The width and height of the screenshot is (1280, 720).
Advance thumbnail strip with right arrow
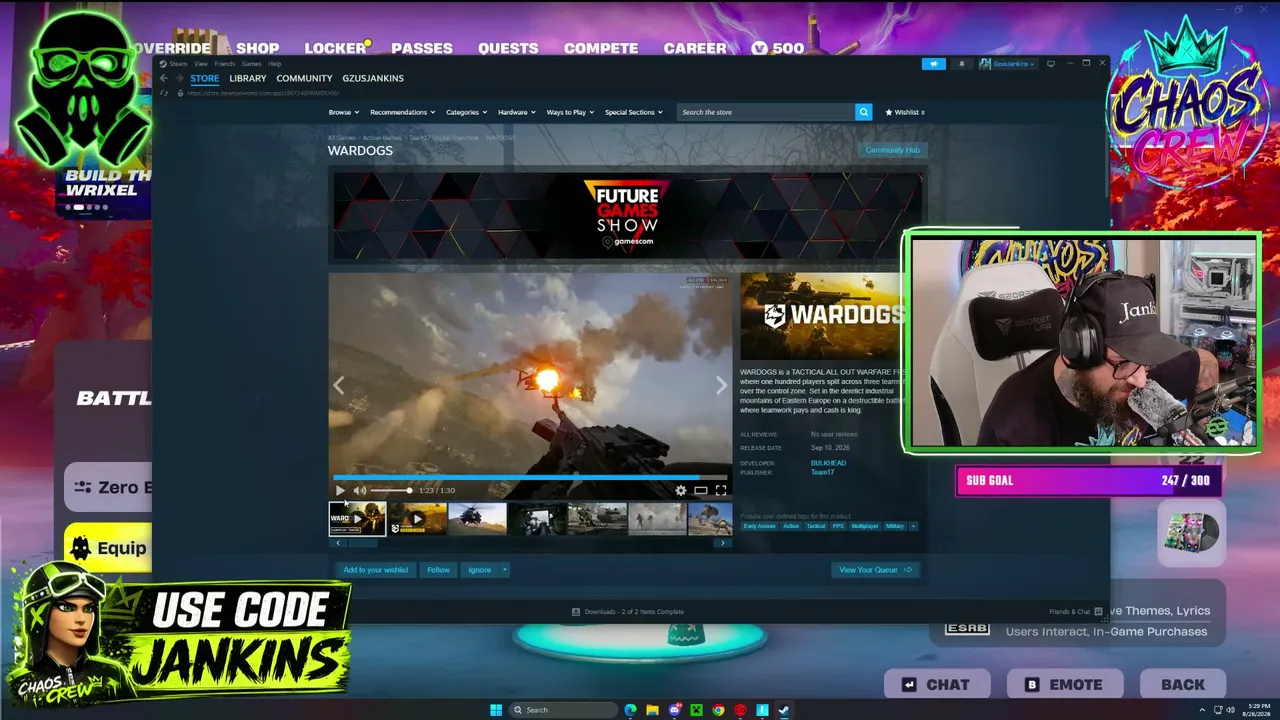pos(723,543)
